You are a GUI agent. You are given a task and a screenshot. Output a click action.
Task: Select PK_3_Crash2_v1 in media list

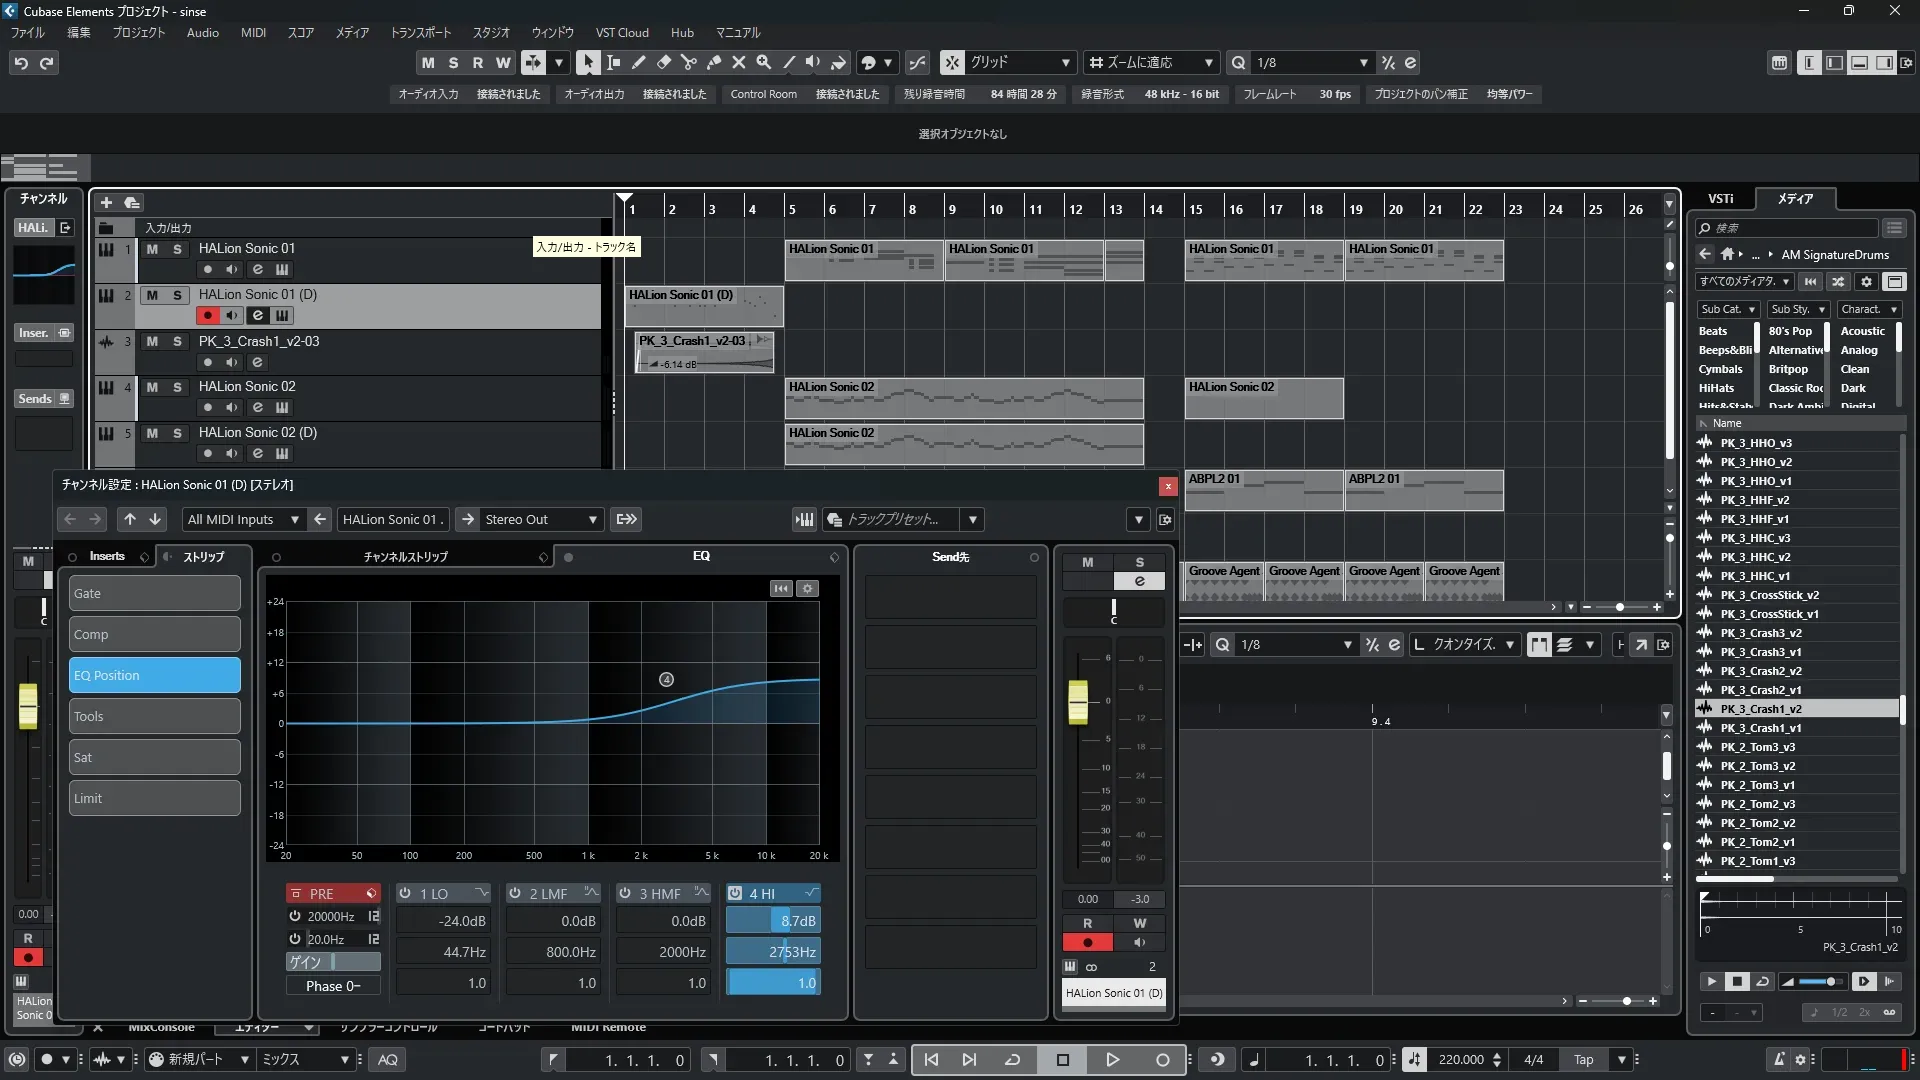point(1760,690)
